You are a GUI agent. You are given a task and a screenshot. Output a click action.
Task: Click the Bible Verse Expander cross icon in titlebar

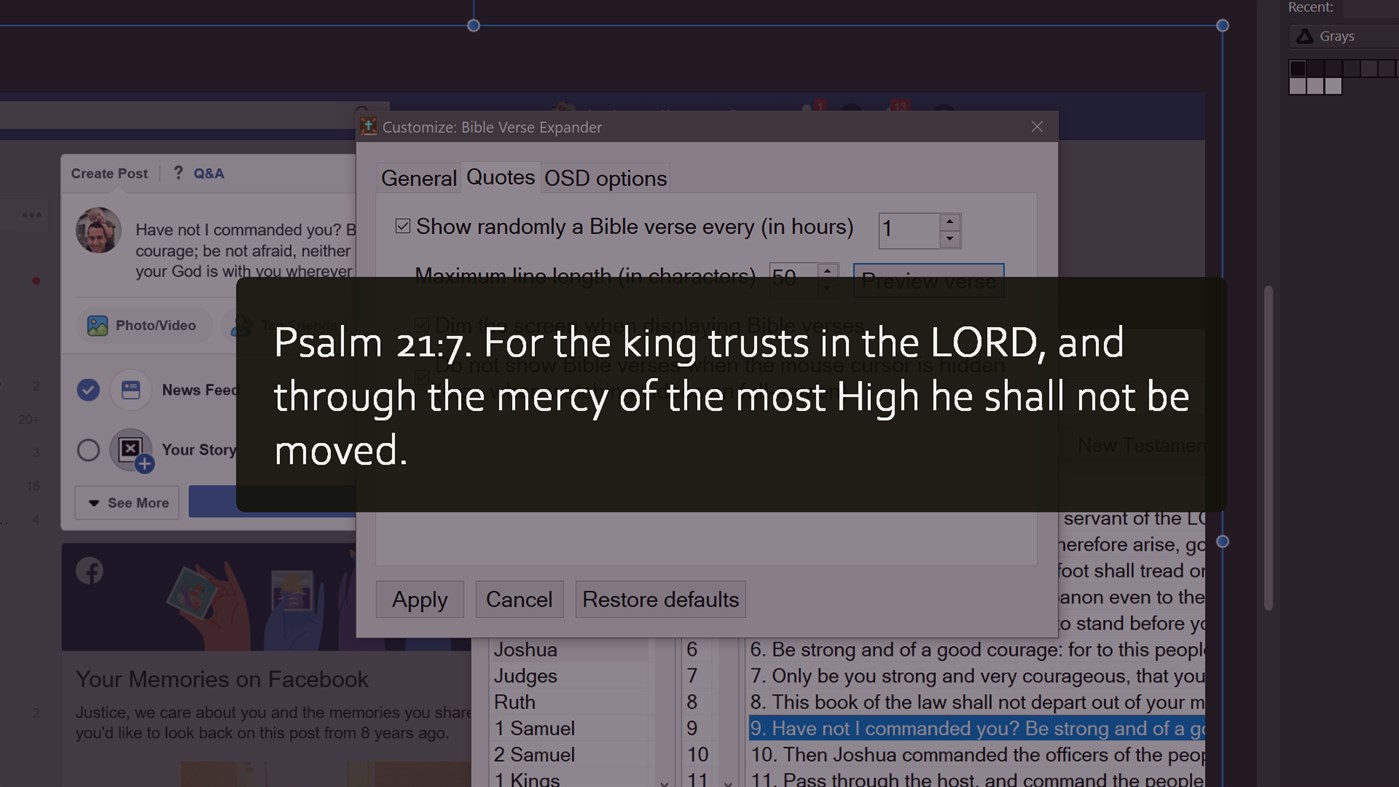click(x=1036, y=126)
